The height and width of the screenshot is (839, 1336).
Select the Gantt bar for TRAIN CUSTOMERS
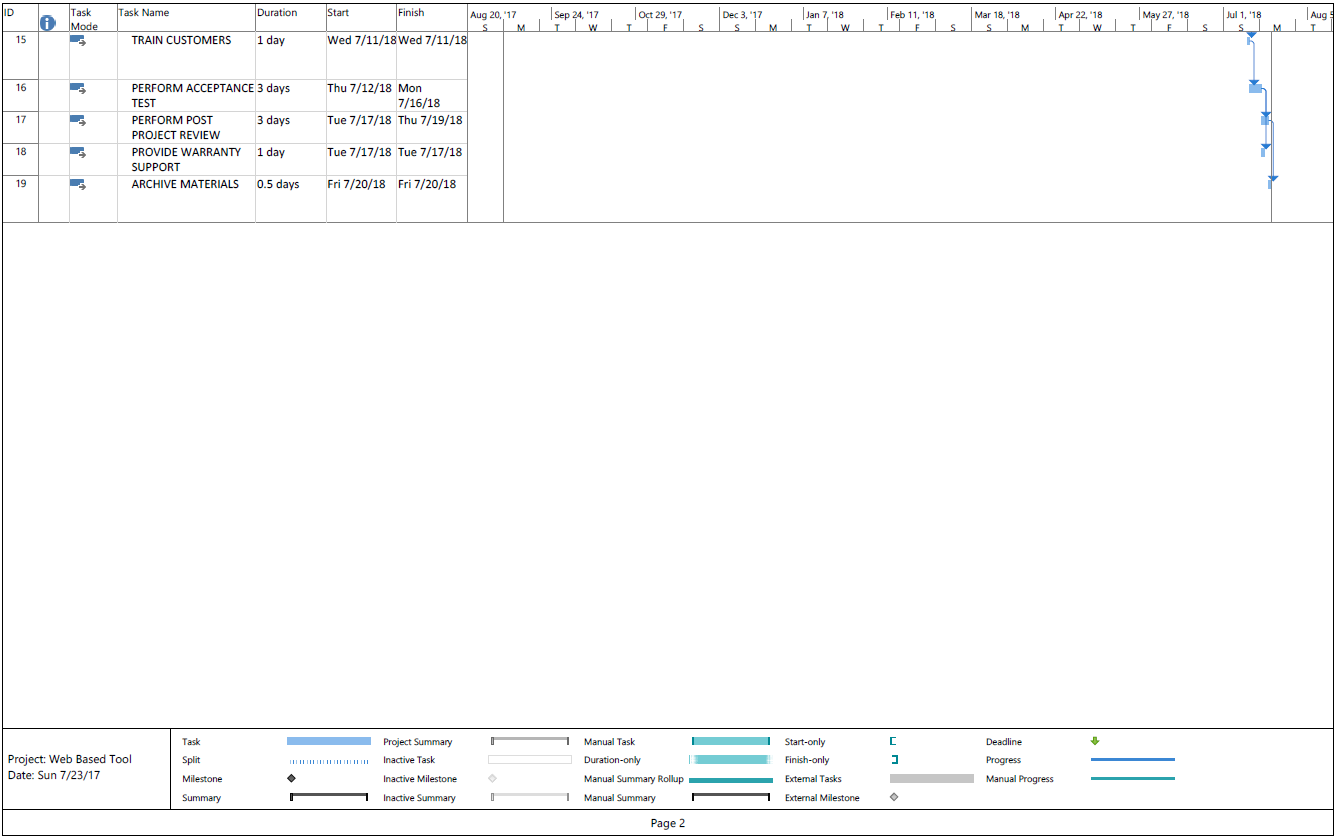[1251, 40]
